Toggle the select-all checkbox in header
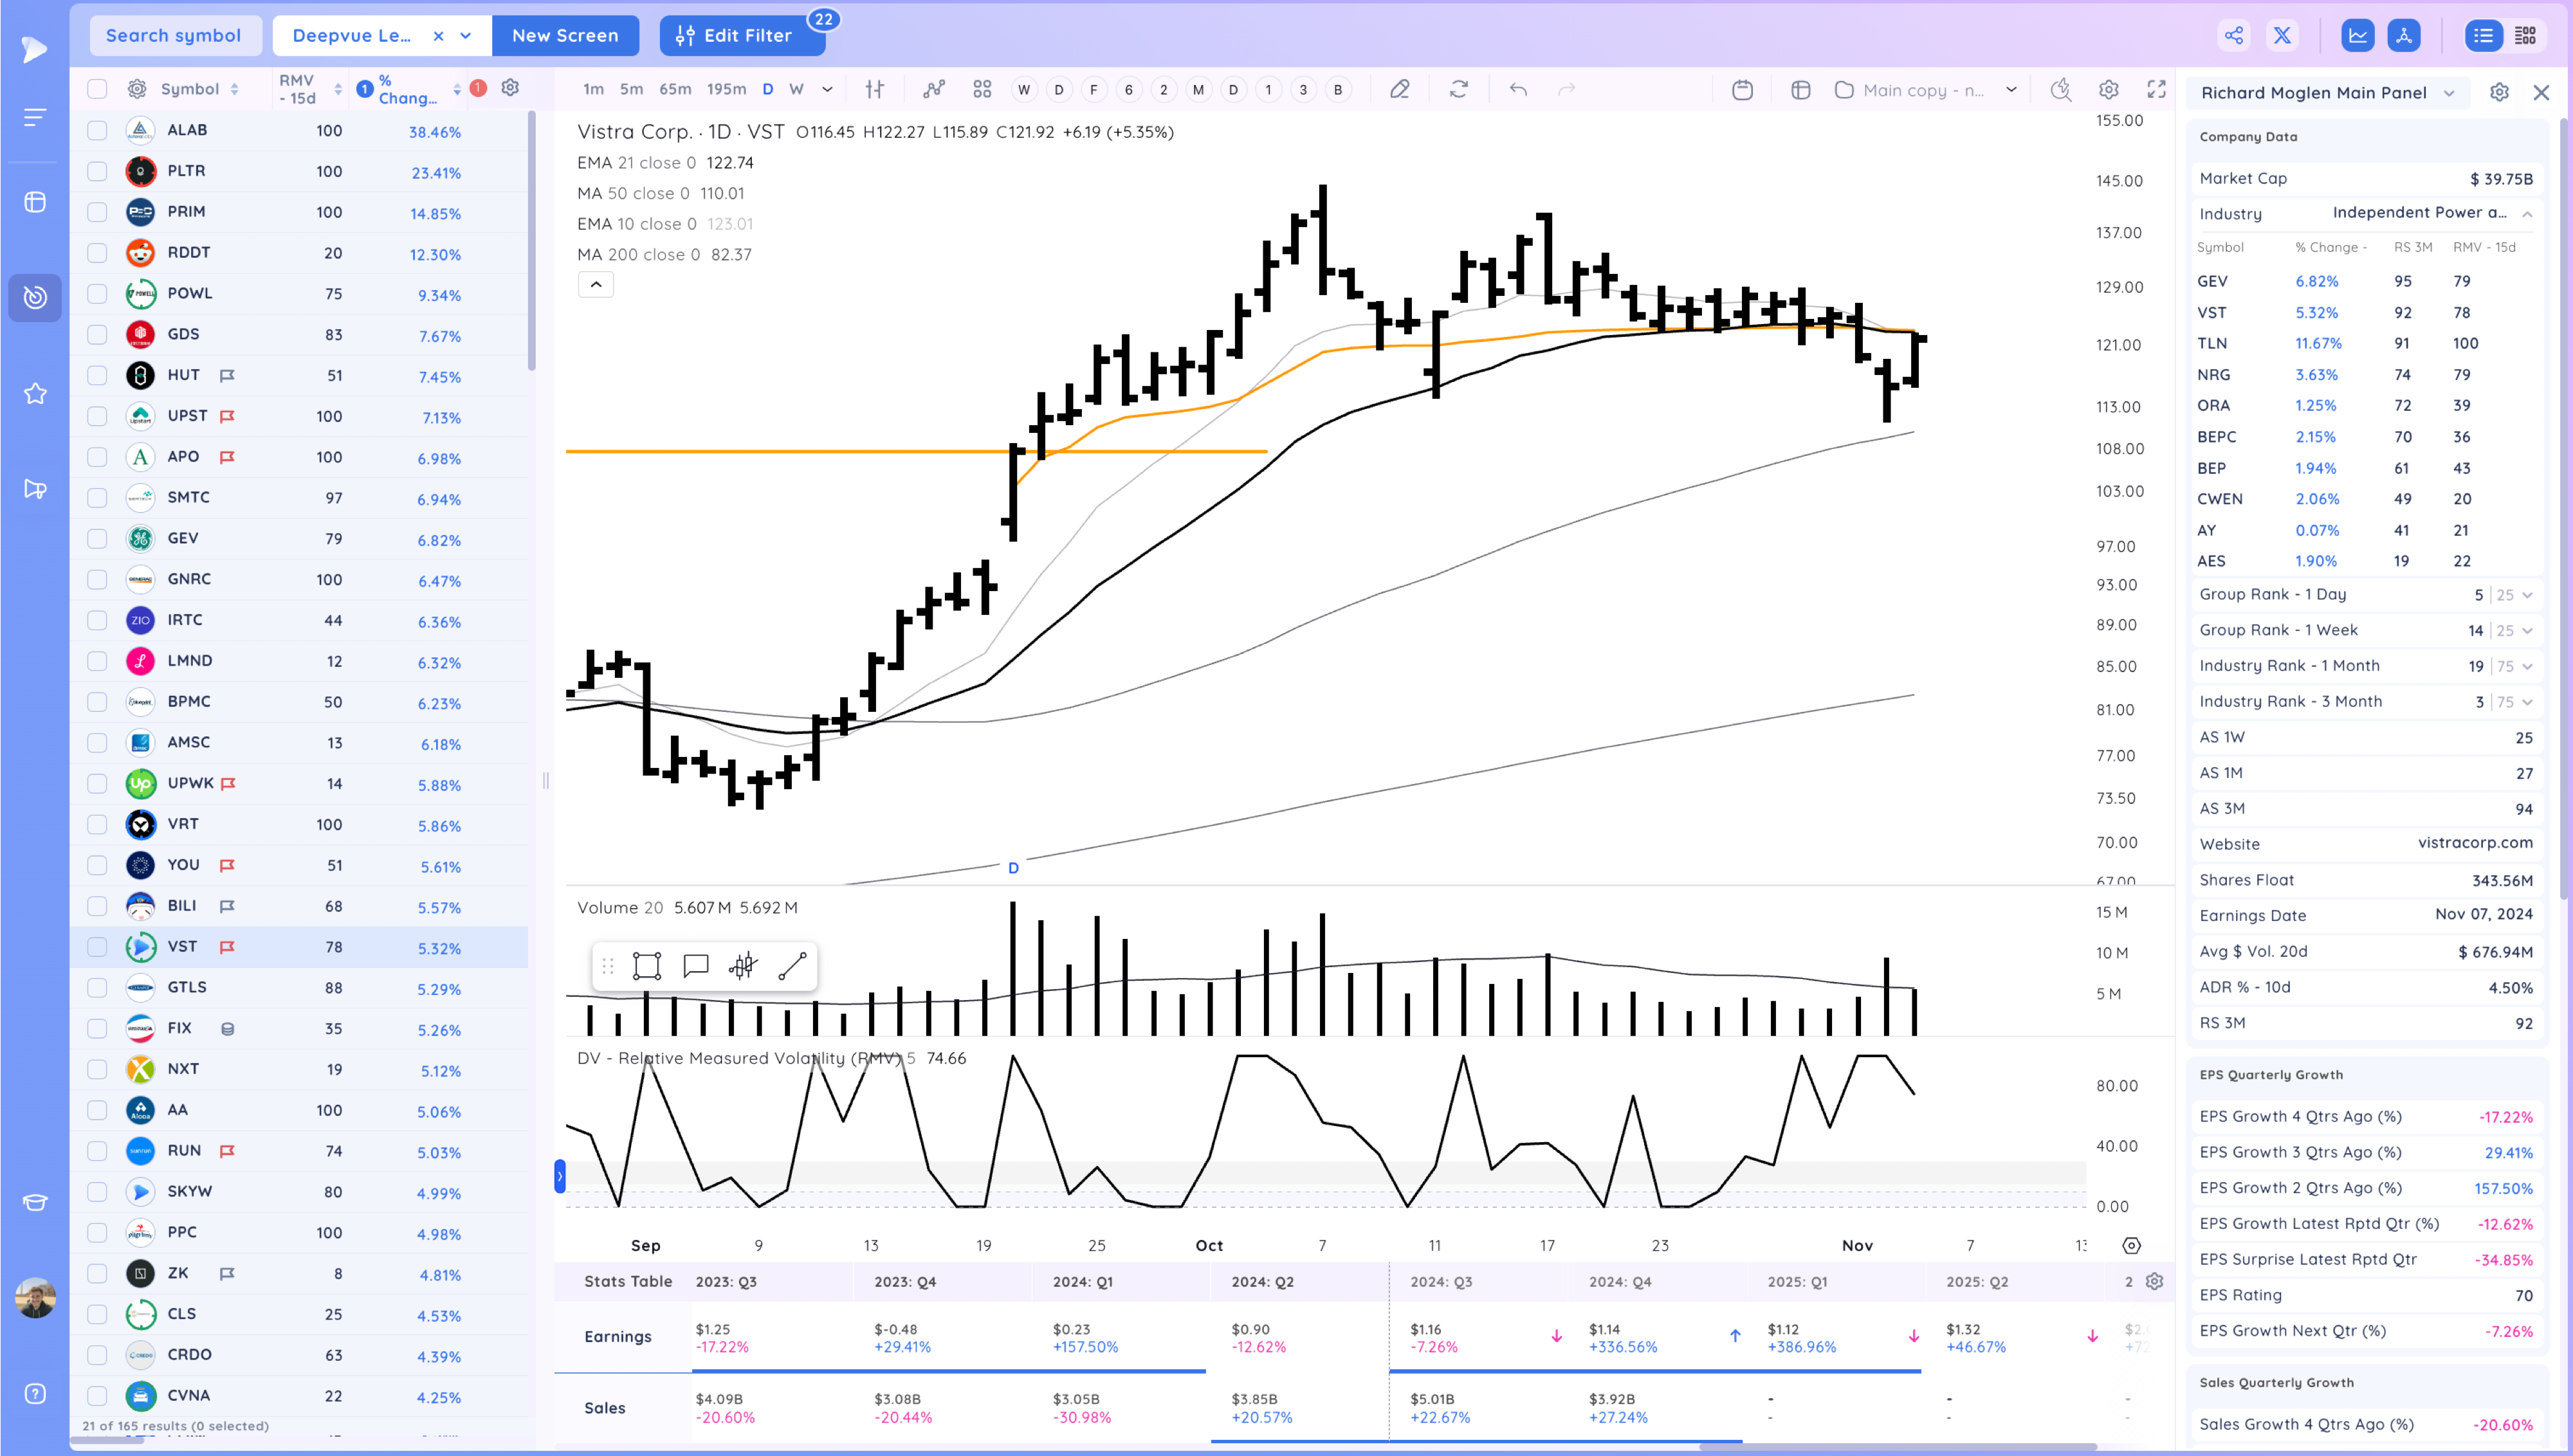2573x1456 pixels. coord(97,89)
